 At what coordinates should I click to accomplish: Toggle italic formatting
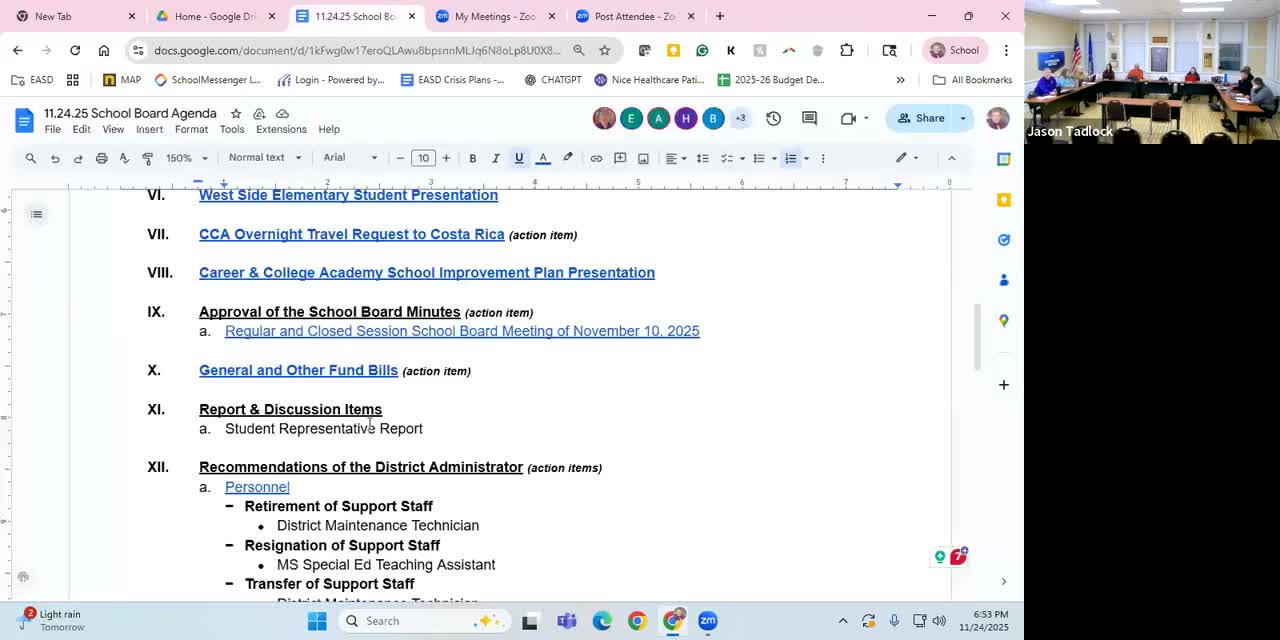pos(495,158)
